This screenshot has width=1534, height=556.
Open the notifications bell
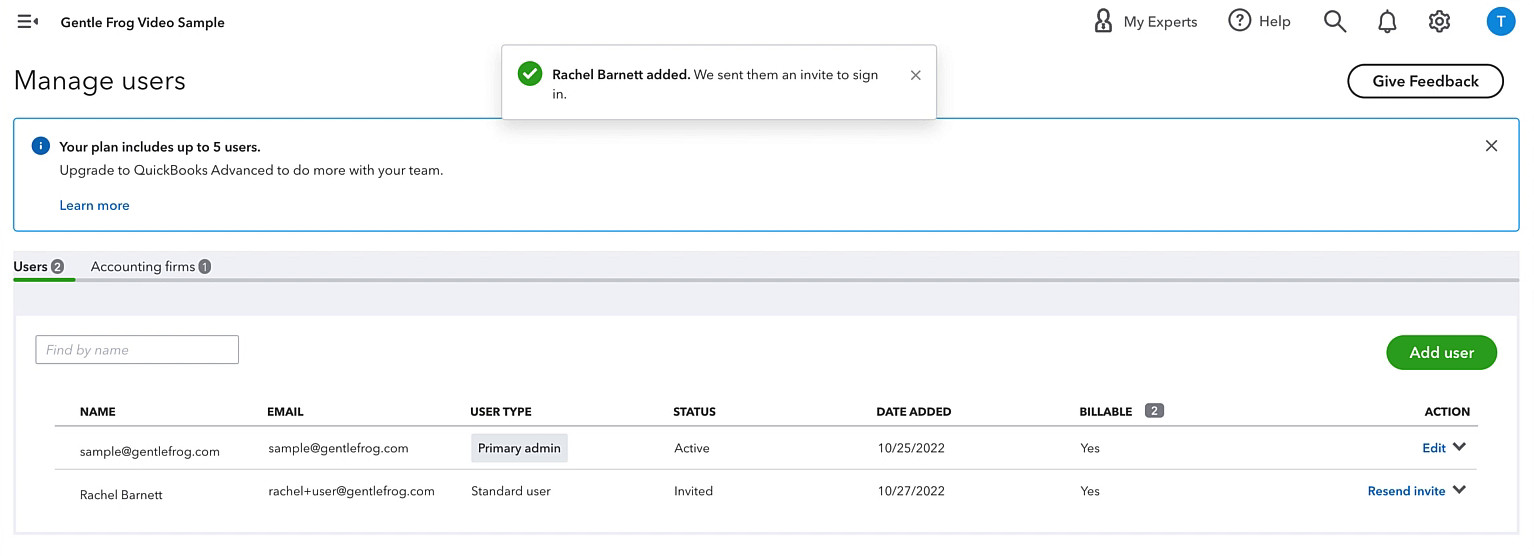[x=1387, y=21]
